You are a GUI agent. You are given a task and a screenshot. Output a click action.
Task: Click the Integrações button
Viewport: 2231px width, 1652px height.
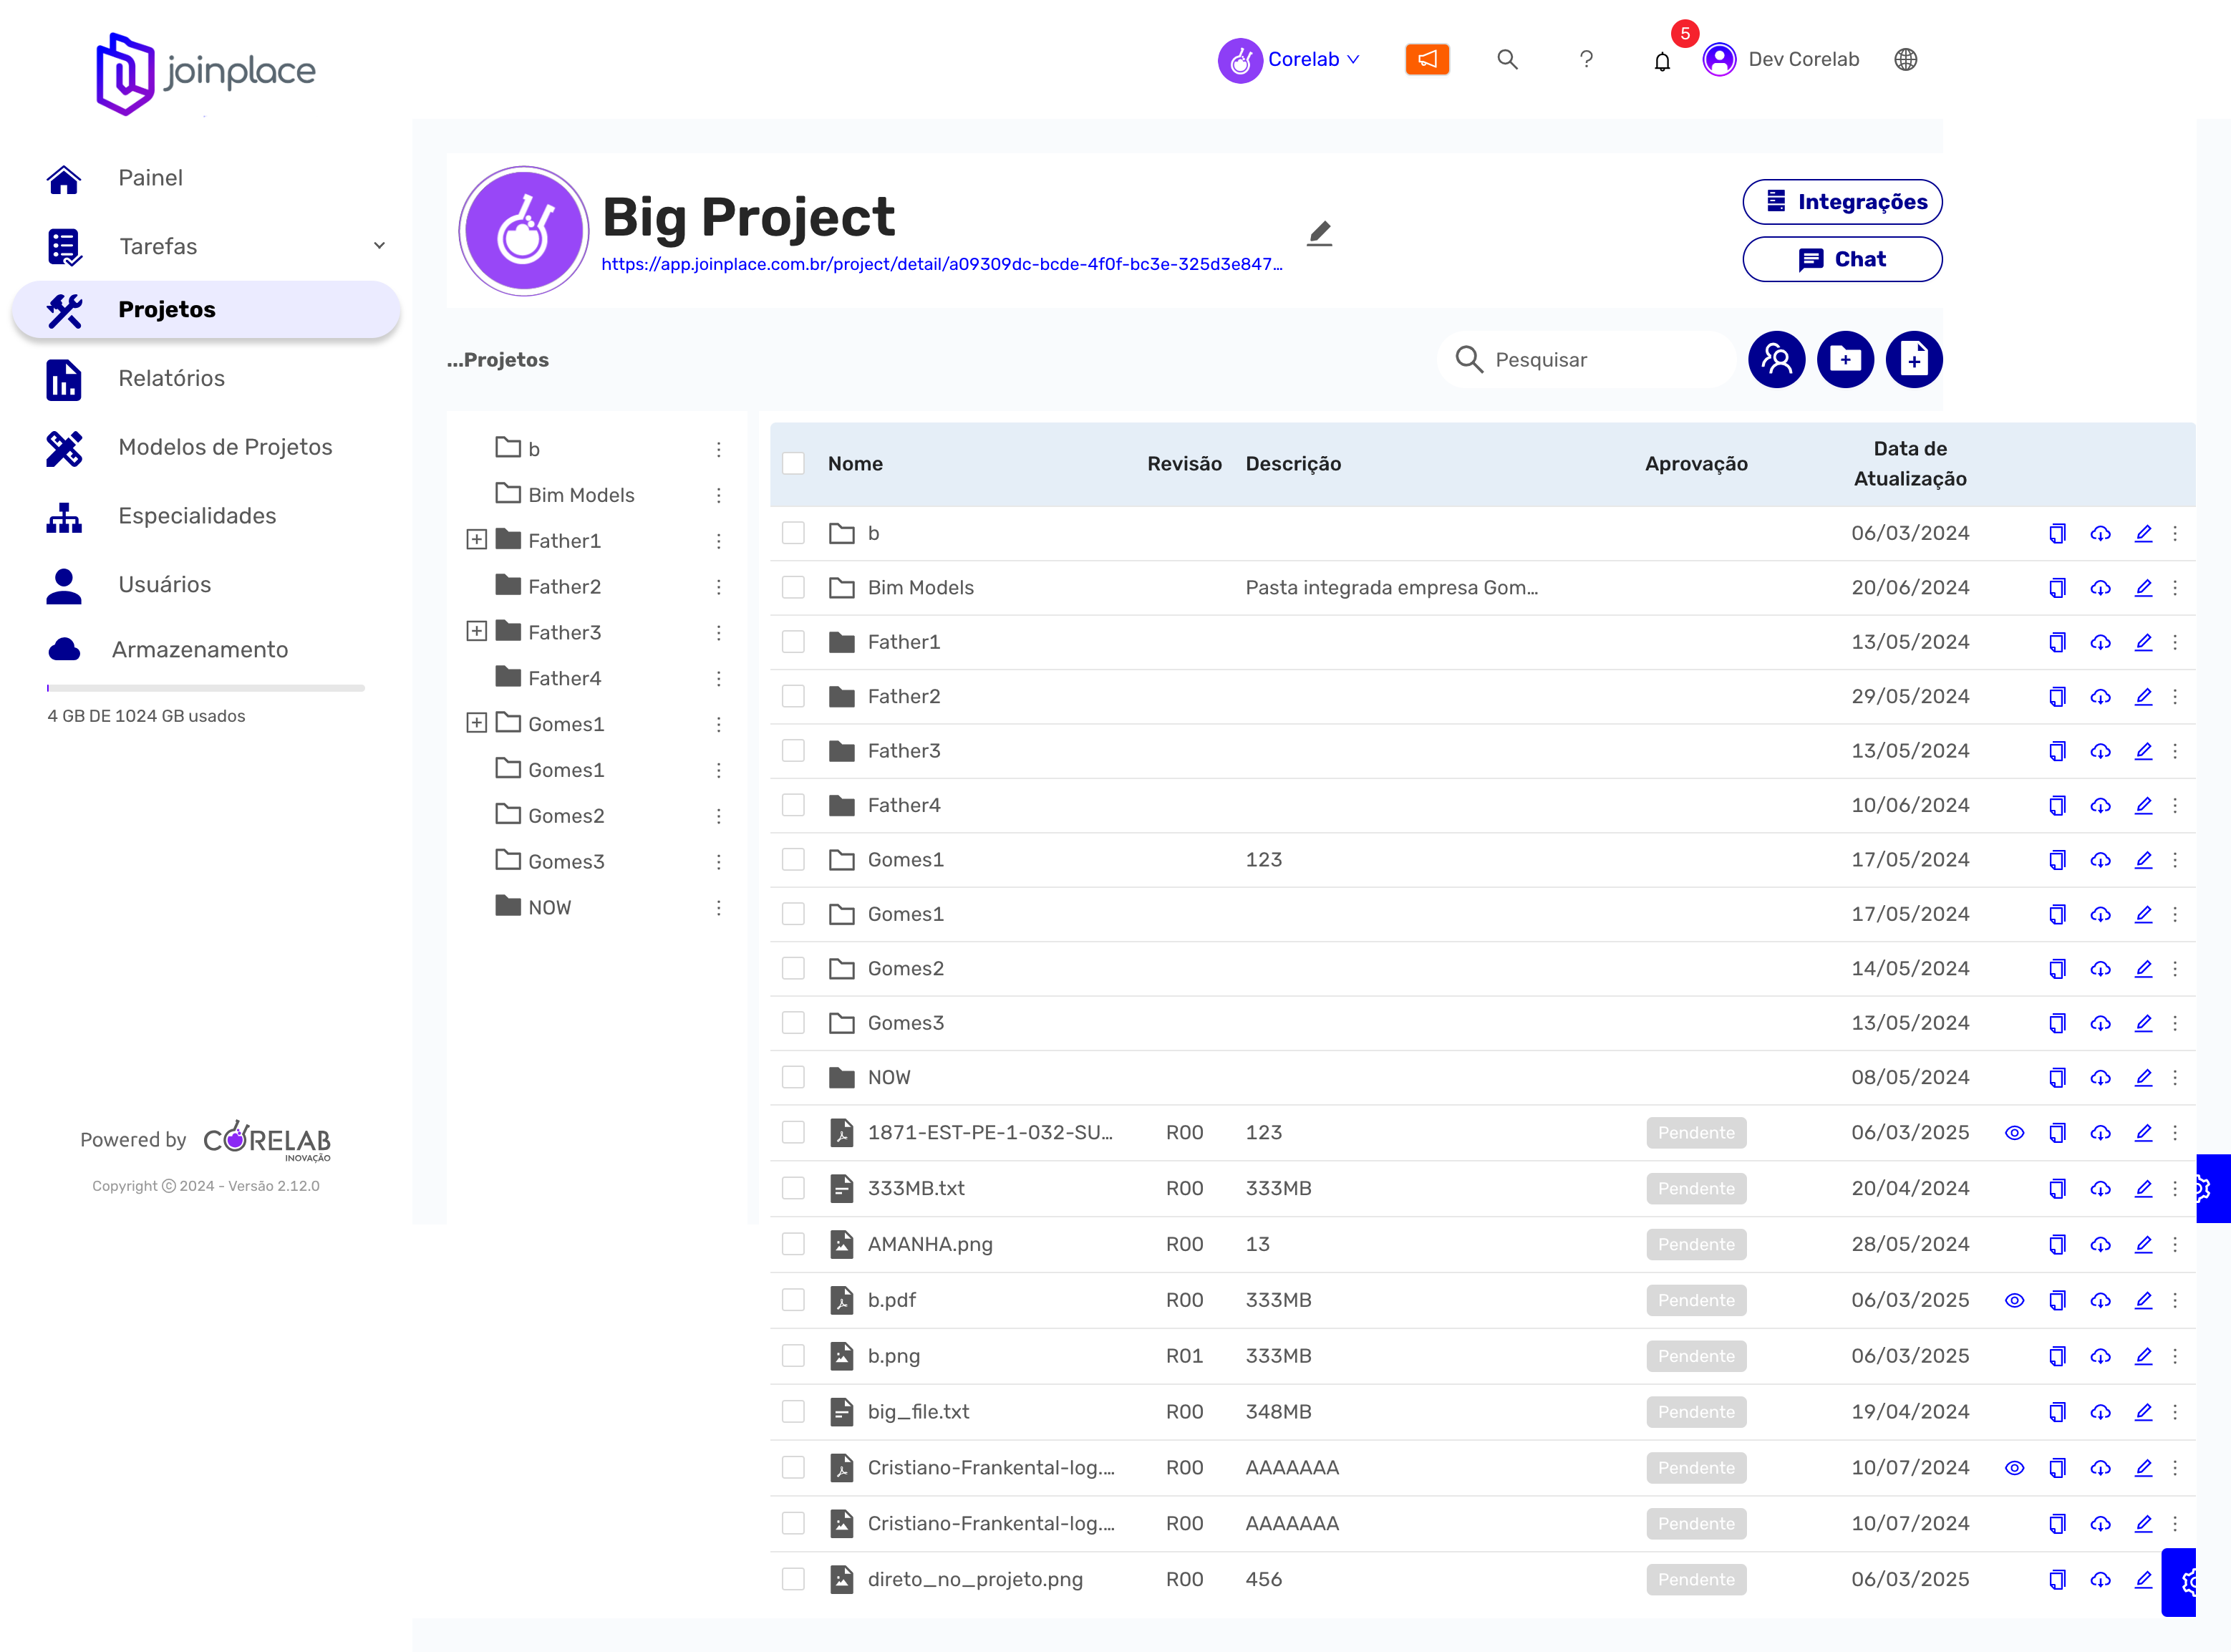[1841, 202]
